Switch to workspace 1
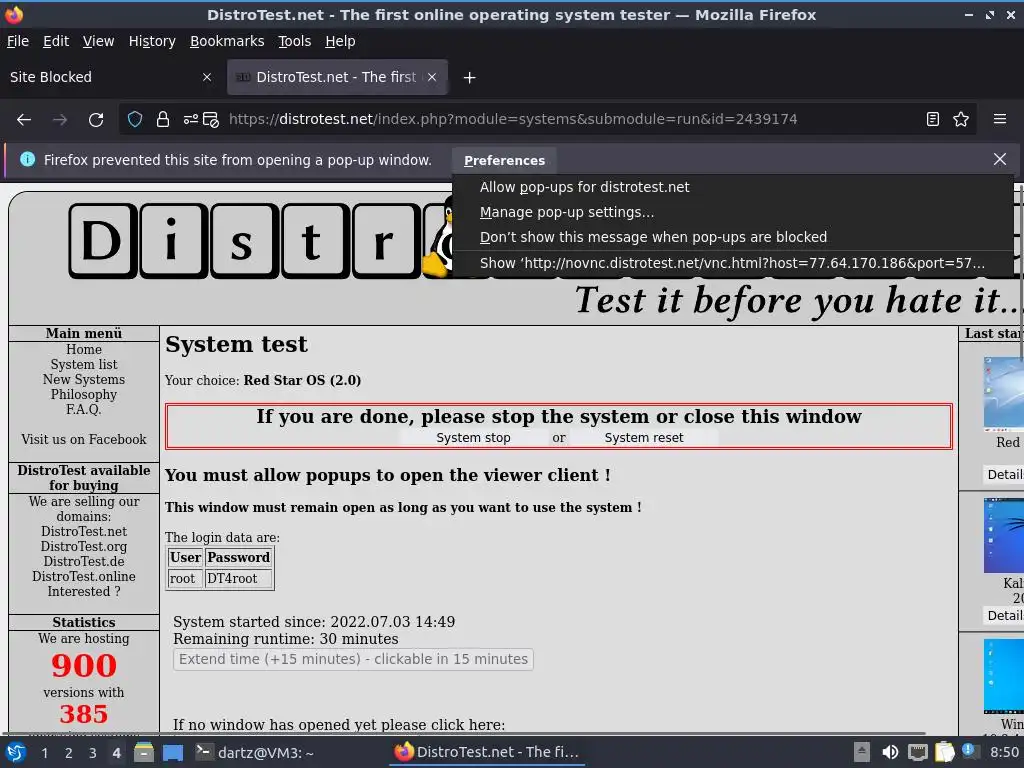The image size is (1024, 768). [44, 753]
